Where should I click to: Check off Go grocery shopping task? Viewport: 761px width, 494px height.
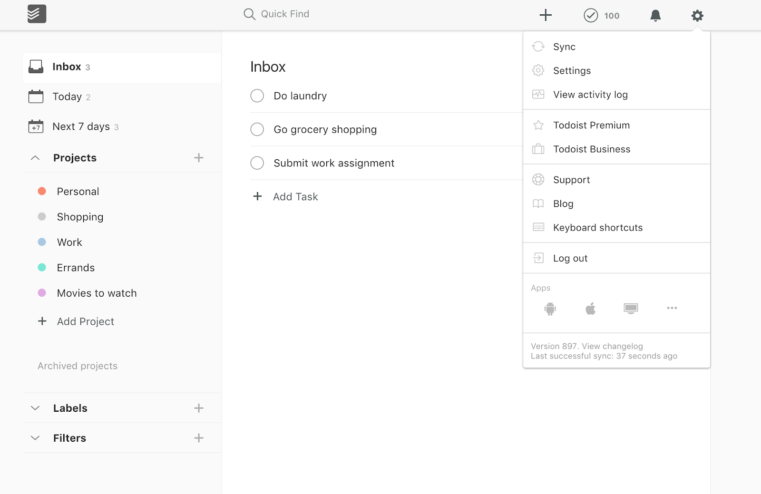tap(257, 130)
